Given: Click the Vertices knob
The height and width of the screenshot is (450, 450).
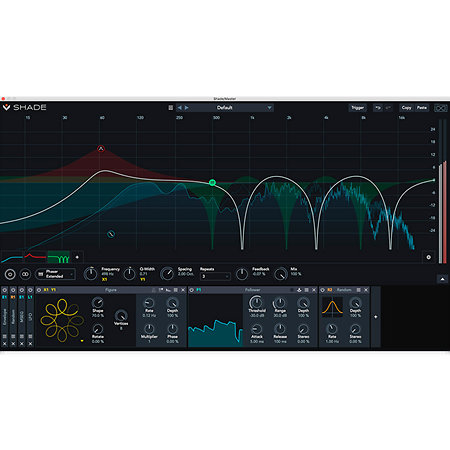Looking at the screenshot, I should 121,315.
